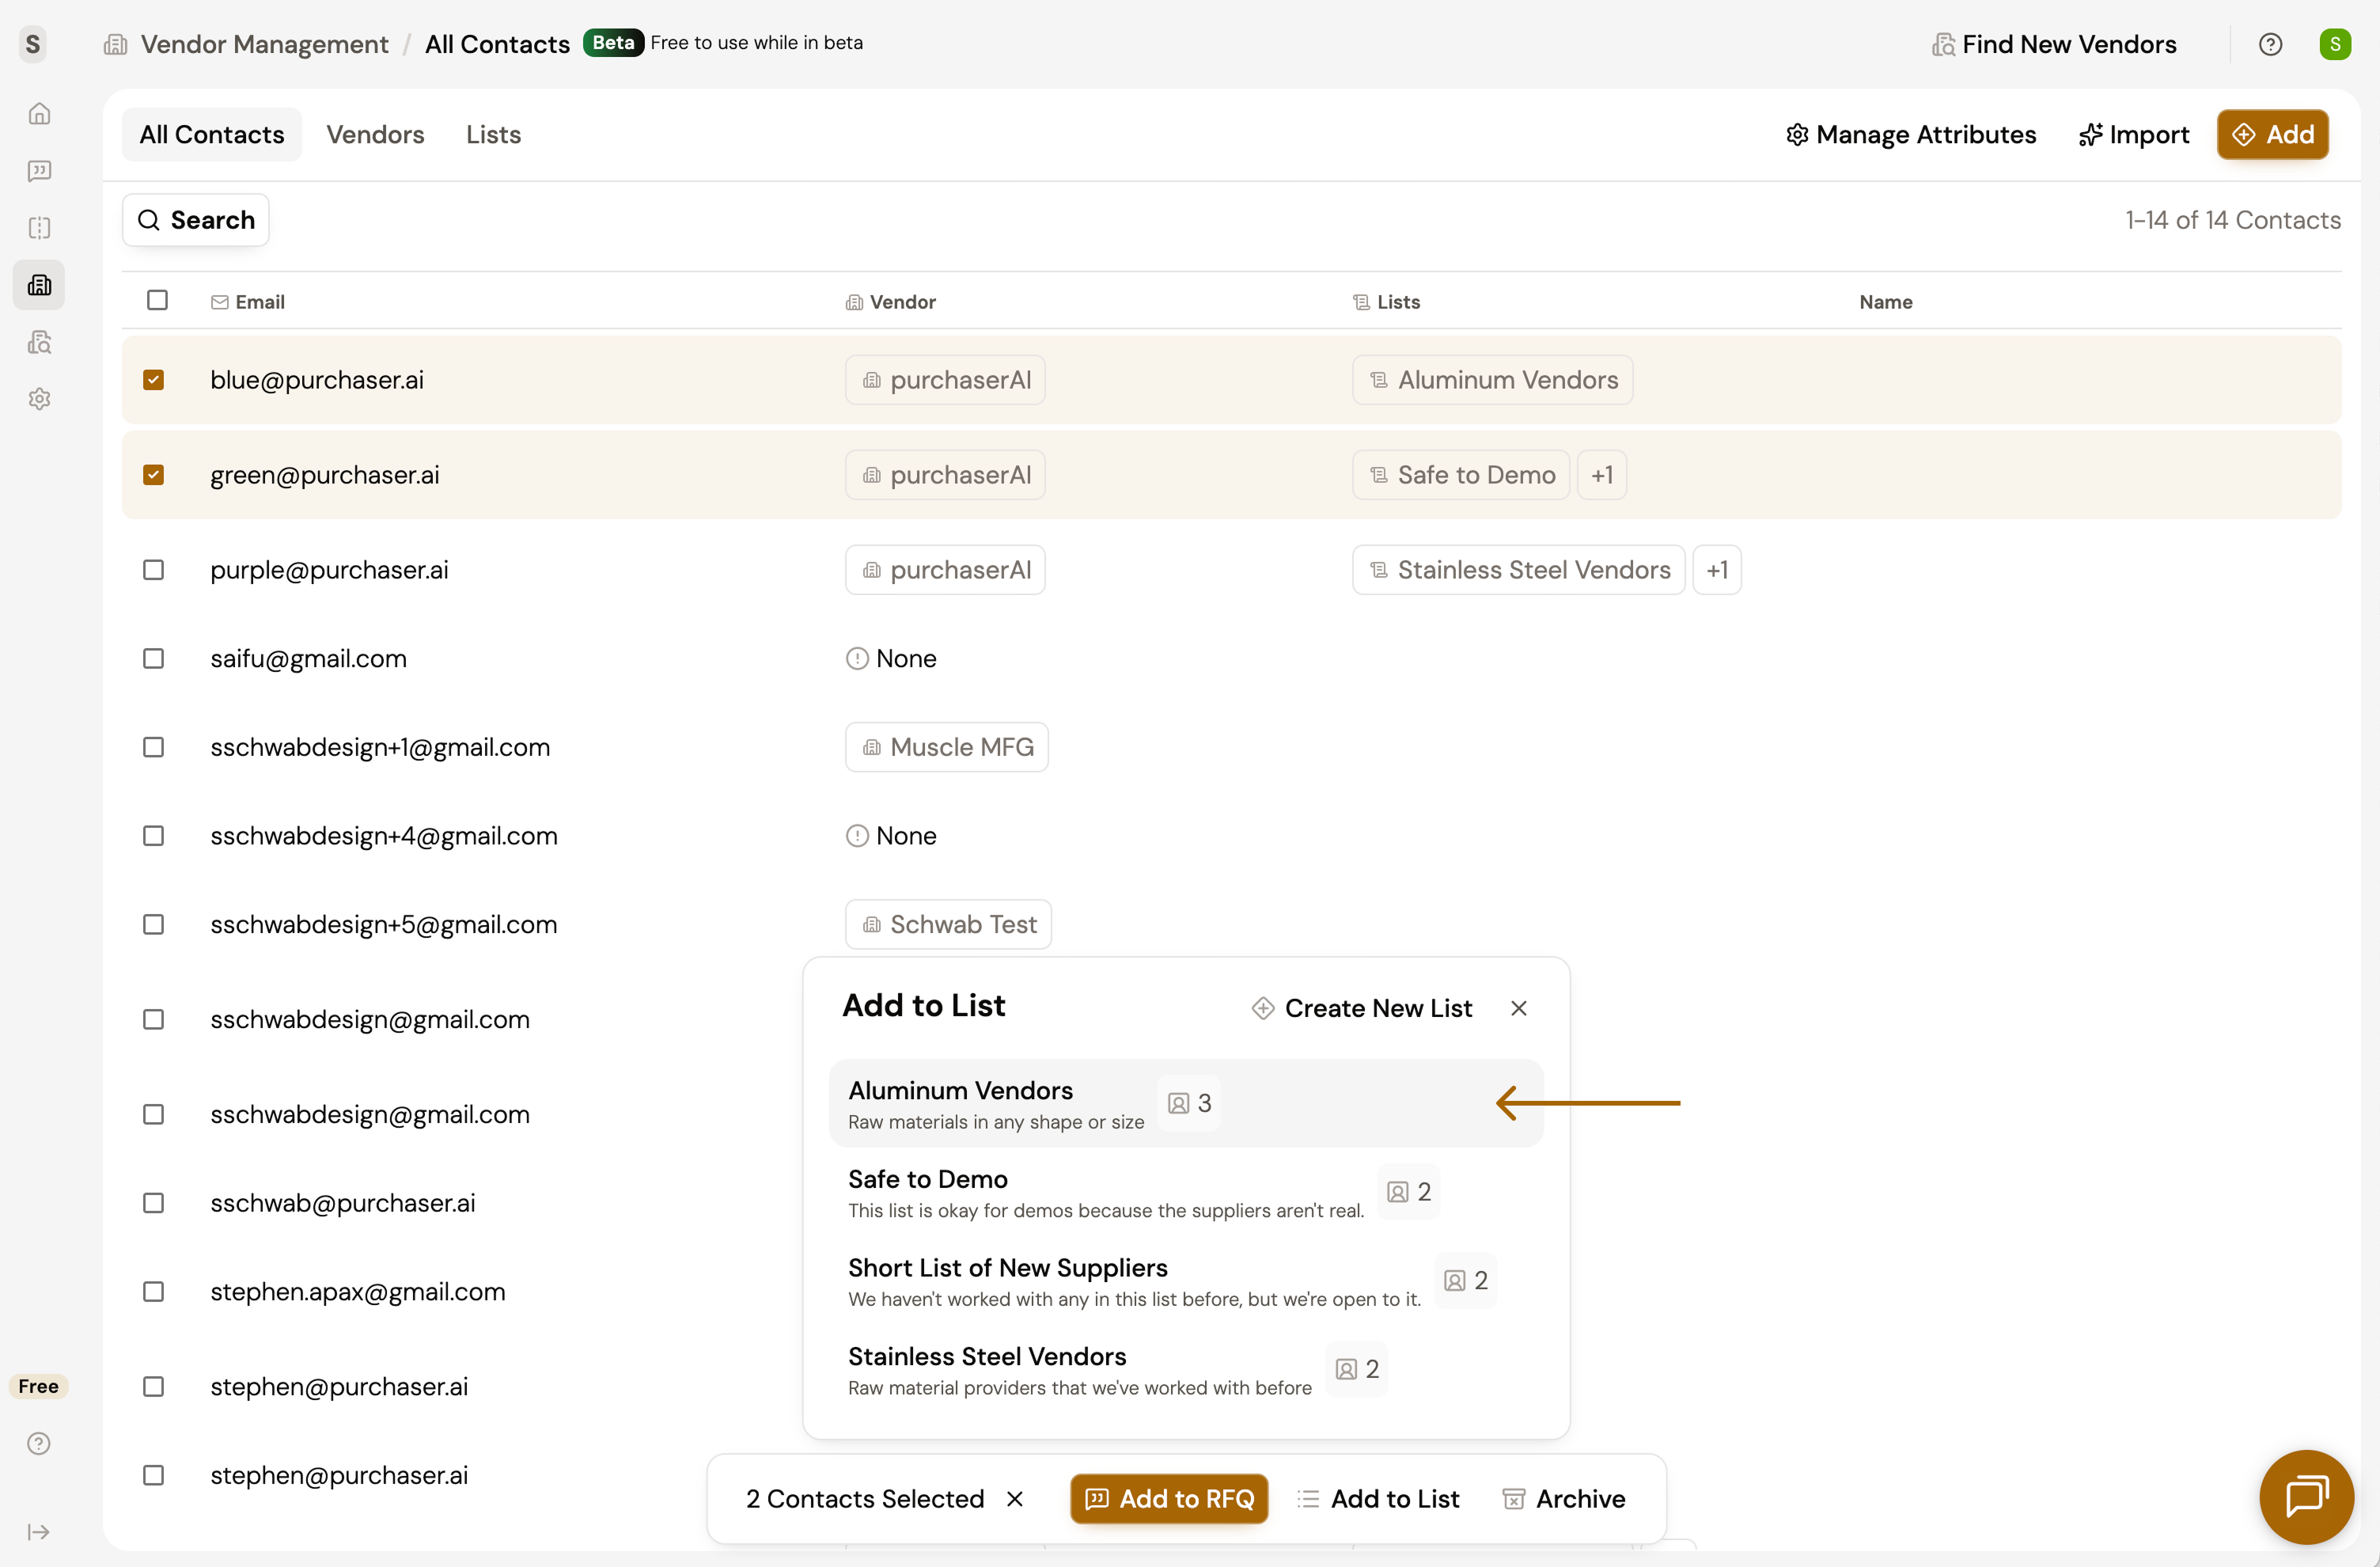Click the vendor search sidebar icon
Image resolution: width=2380 pixels, height=1567 pixels.
pos(39,342)
